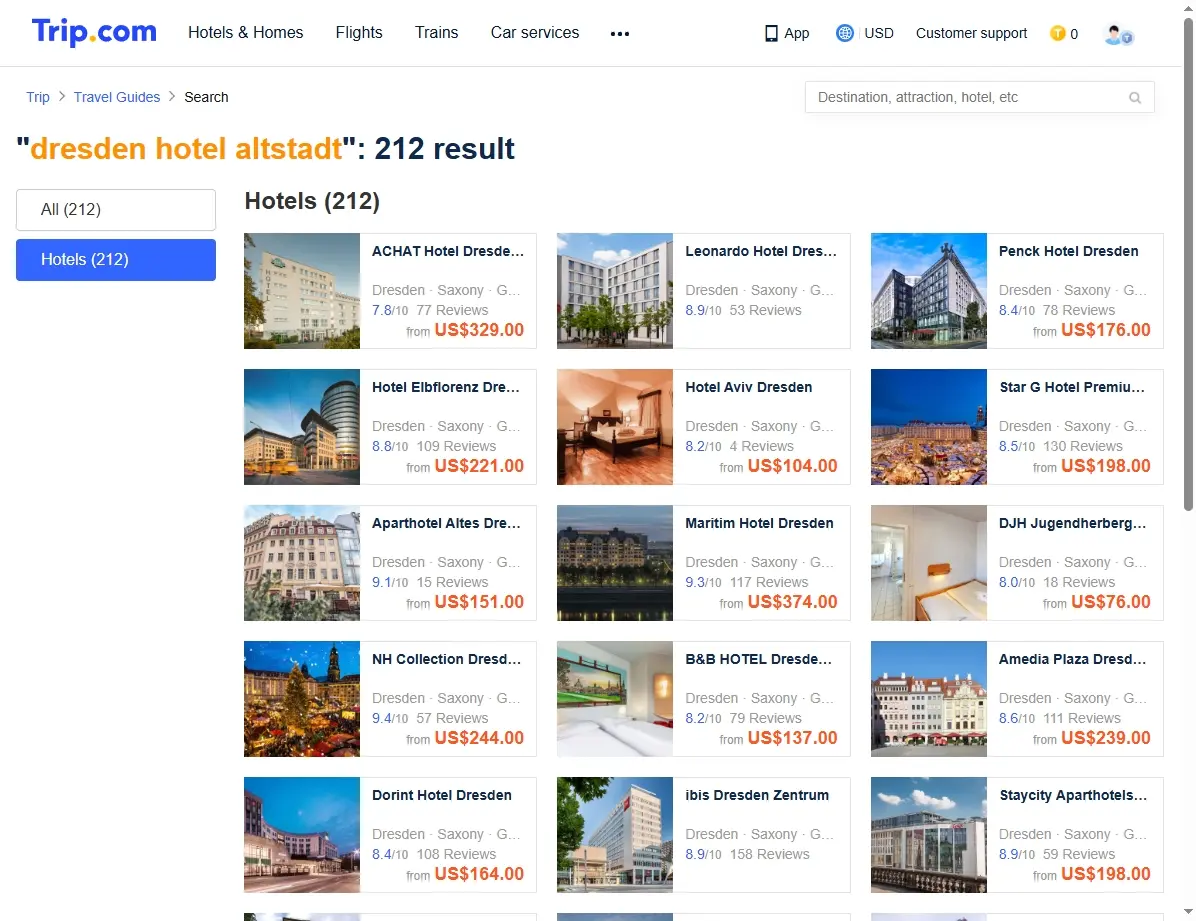Image resolution: width=1196 pixels, height=921 pixels.
Task: Select the Hotels (212) filter
Action: coord(116,259)
